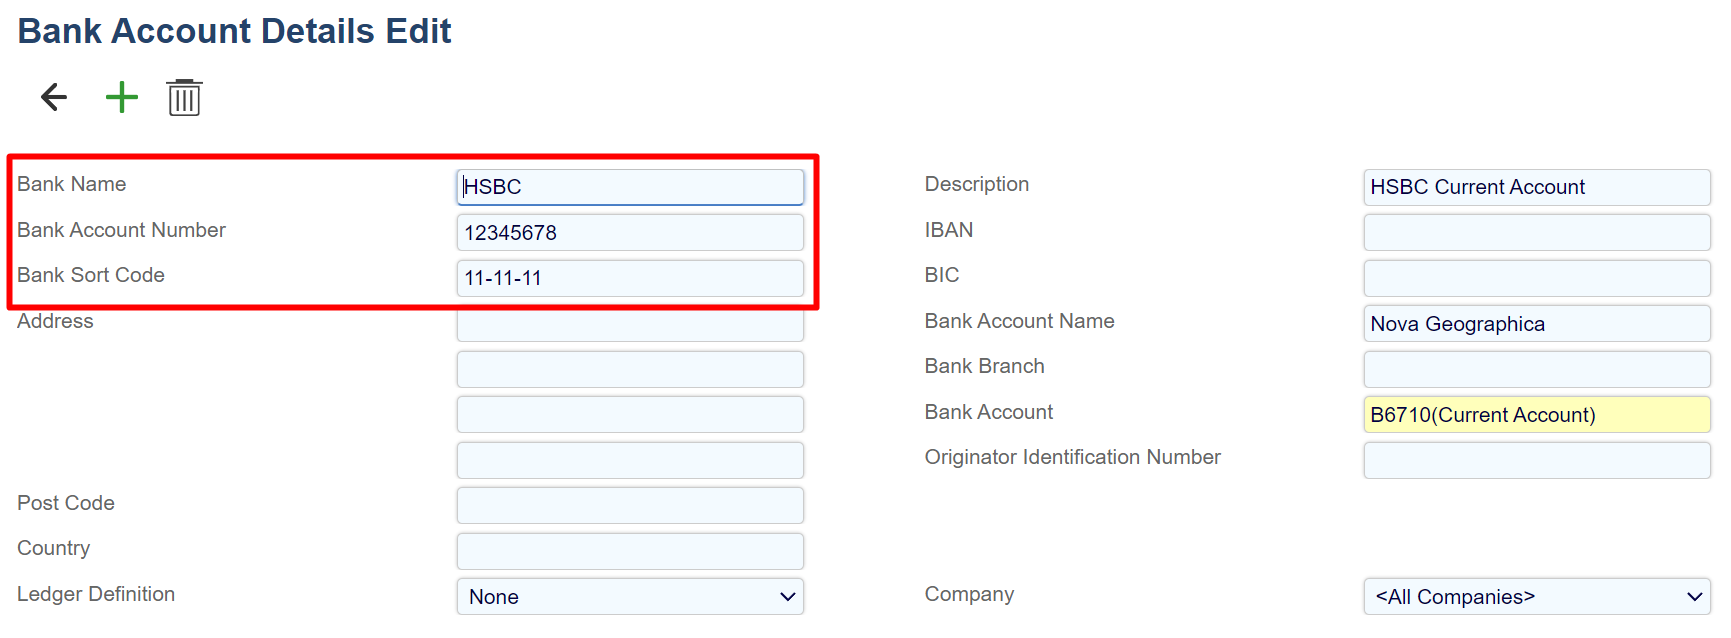Click the IBAN input field
Screen dimensions: 1731x638
point(1536,232)
